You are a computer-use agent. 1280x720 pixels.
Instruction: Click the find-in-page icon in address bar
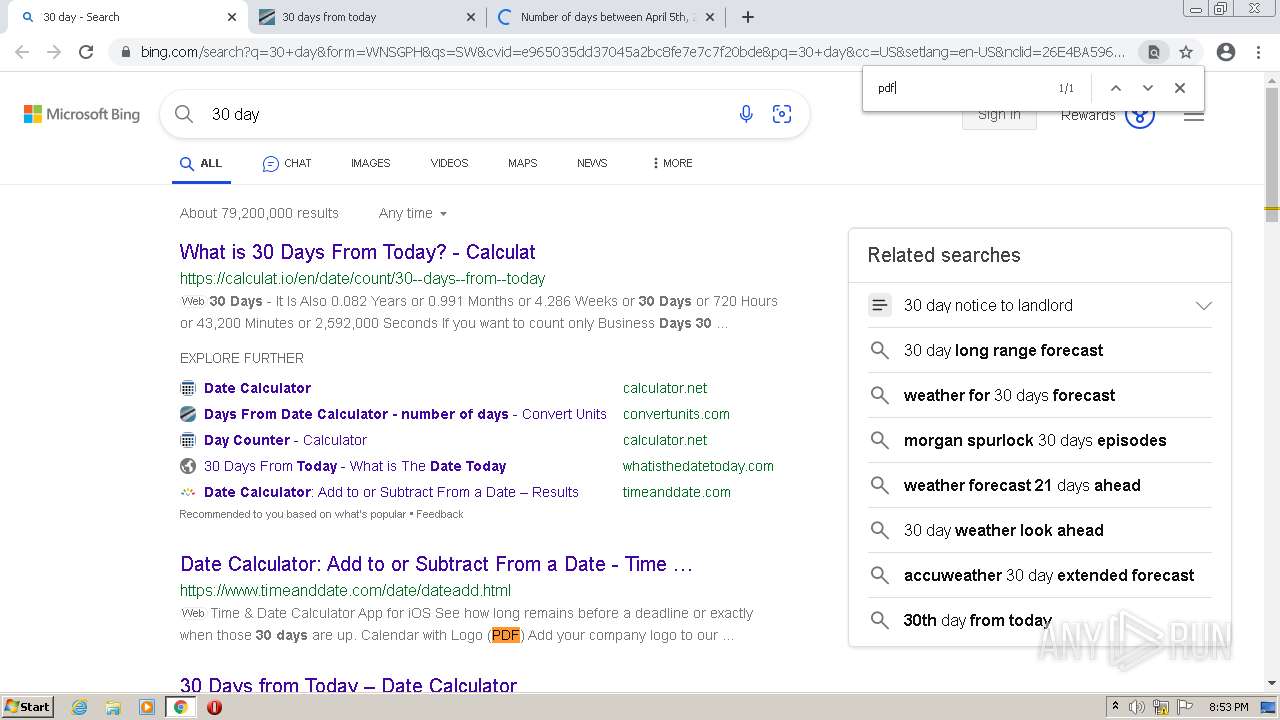coord(1153,52)
